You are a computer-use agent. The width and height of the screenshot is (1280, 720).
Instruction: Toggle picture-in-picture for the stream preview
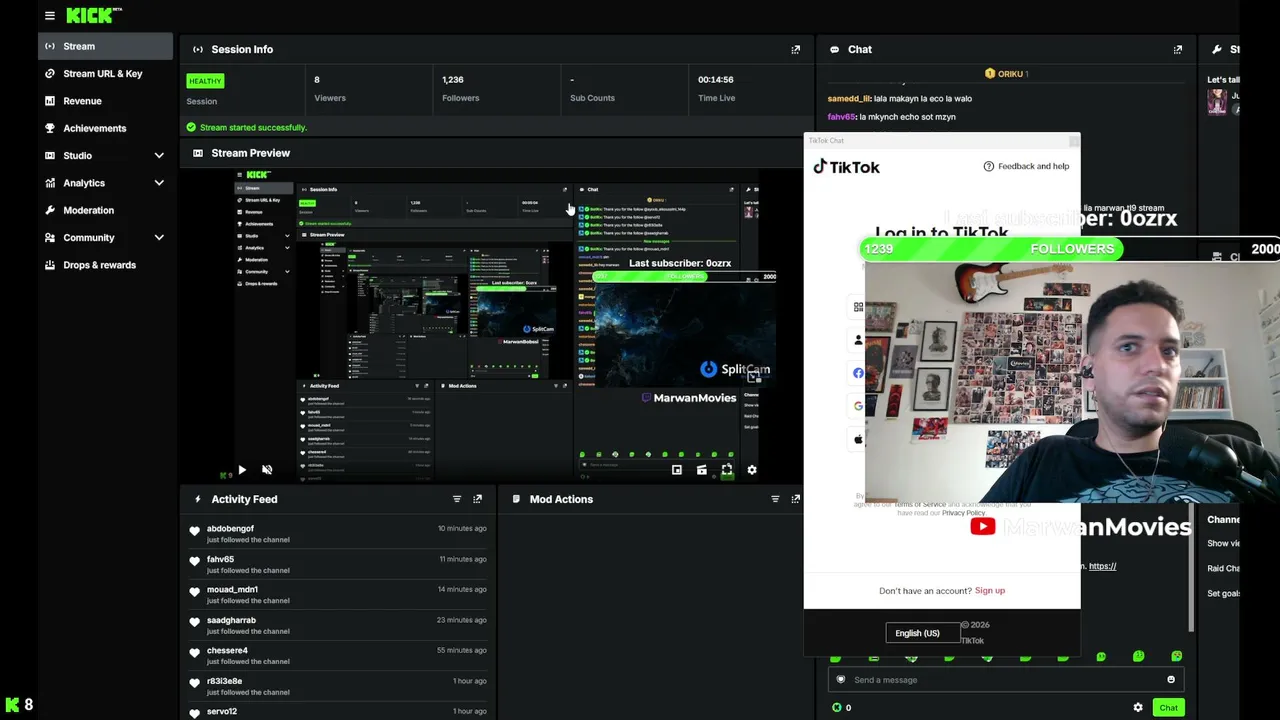click(x=677, y=470)
